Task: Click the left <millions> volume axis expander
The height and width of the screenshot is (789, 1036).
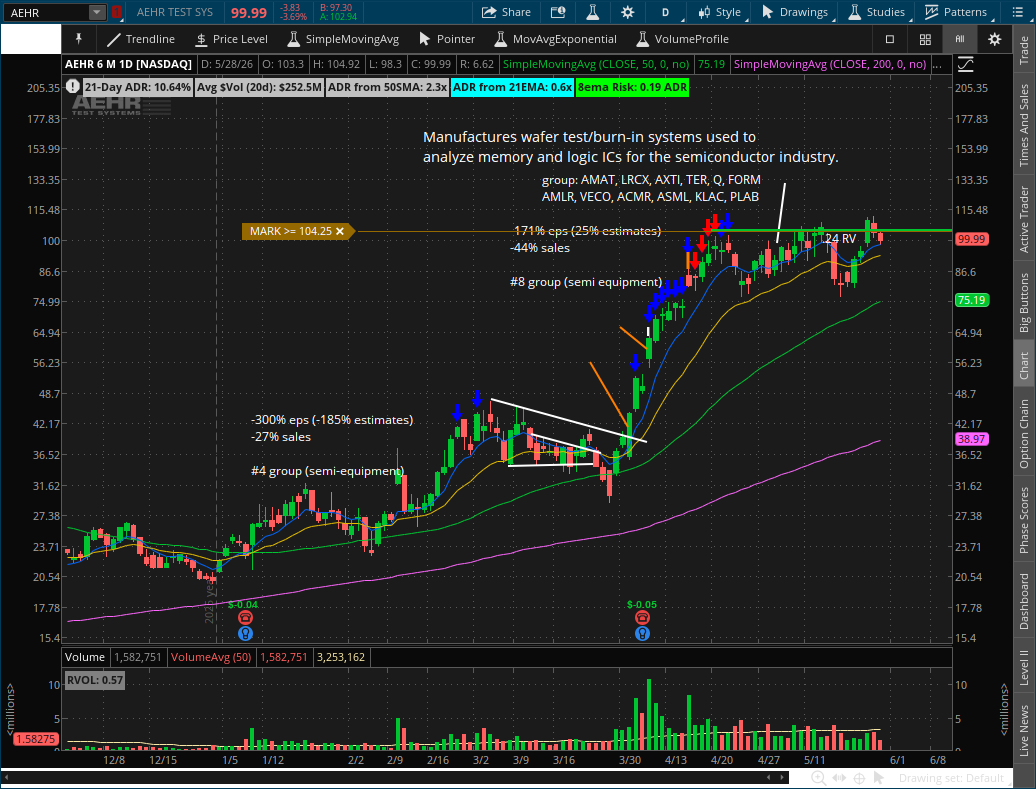Action: (10, 708)
